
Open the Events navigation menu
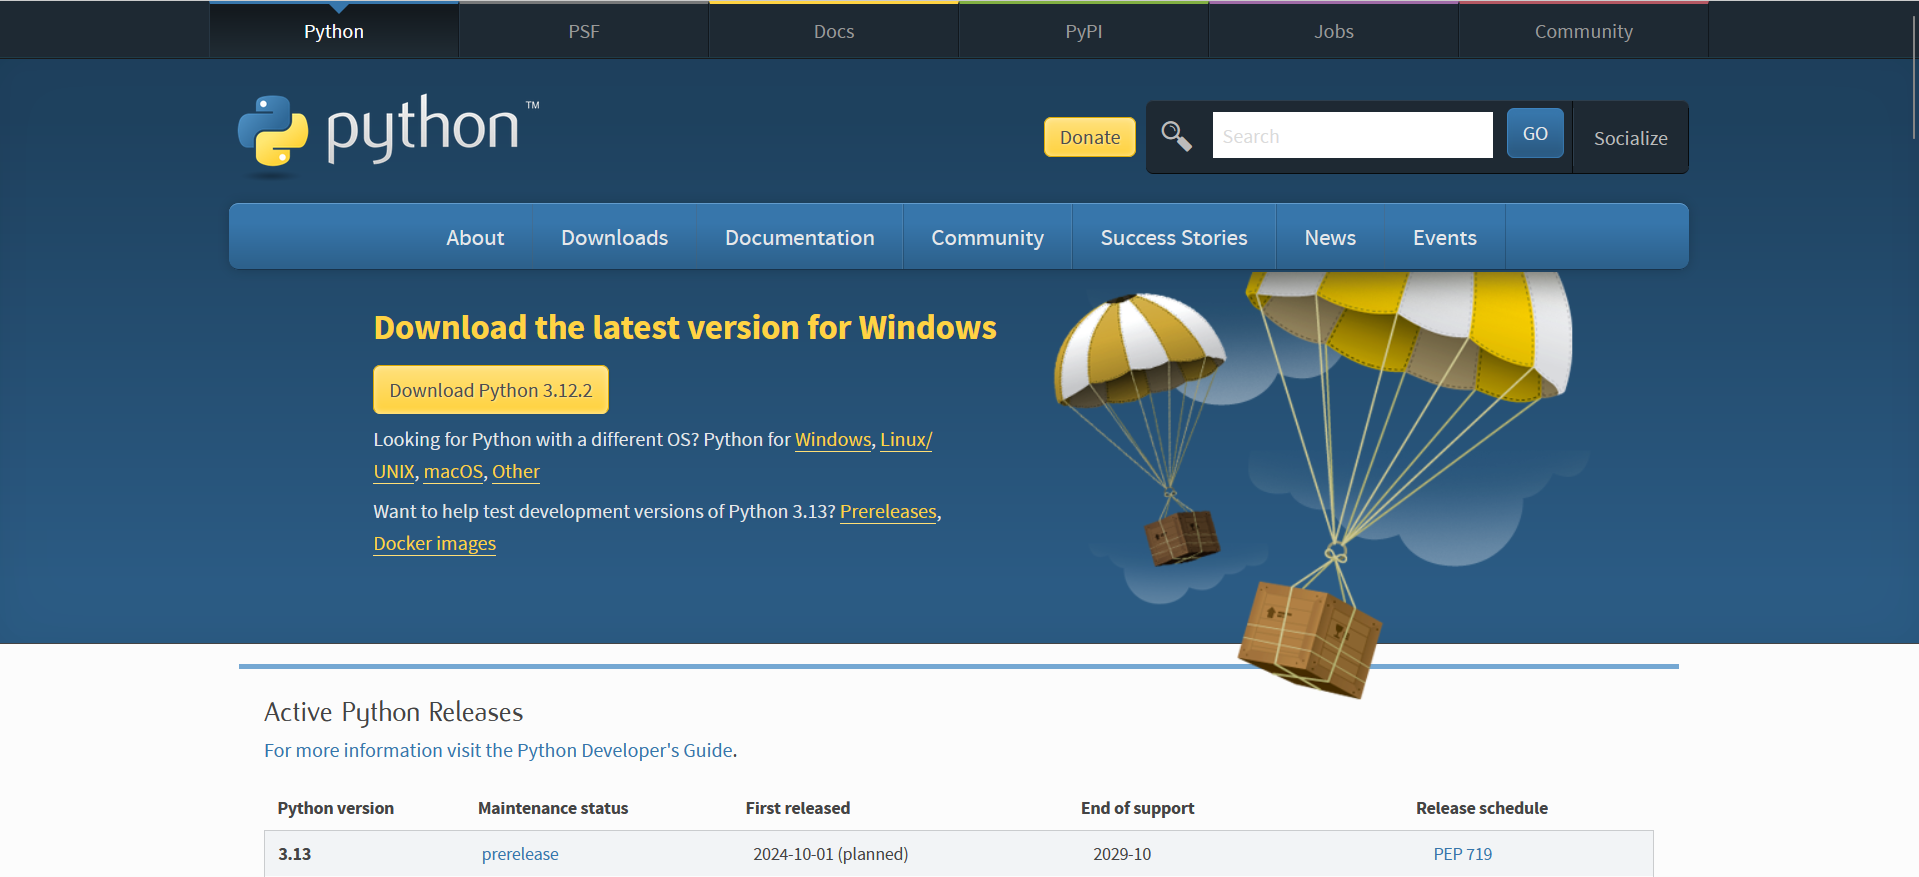(x=1444, y=237)
